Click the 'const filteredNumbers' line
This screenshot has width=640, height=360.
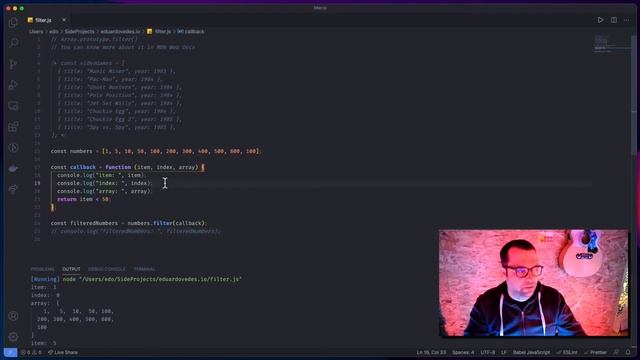129,223
